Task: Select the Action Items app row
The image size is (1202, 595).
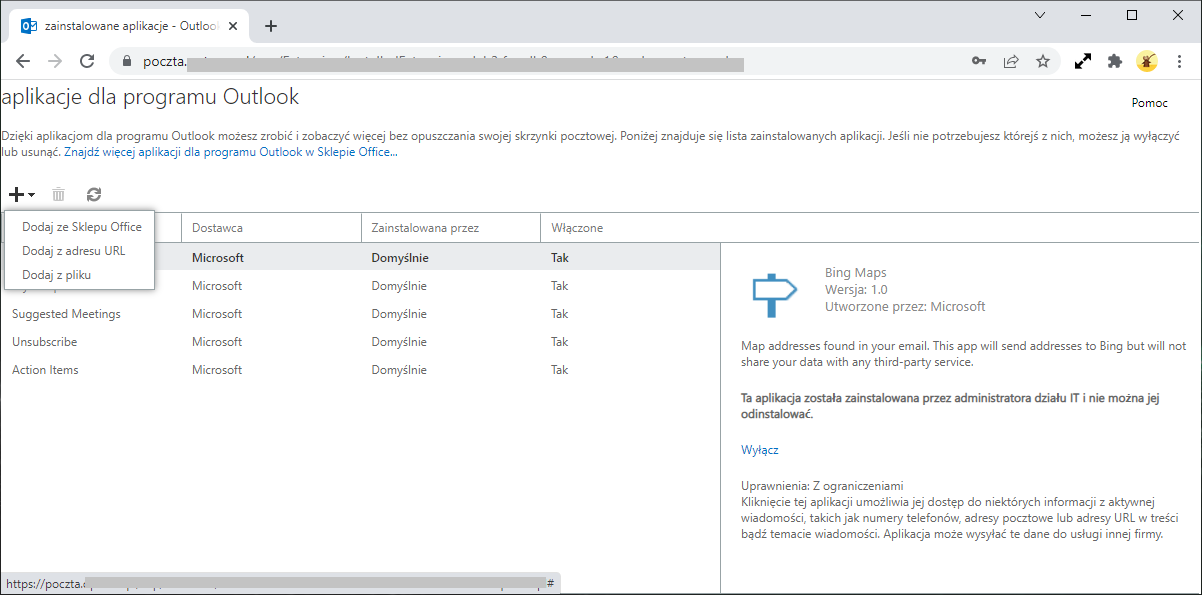Action: point(45,369)
